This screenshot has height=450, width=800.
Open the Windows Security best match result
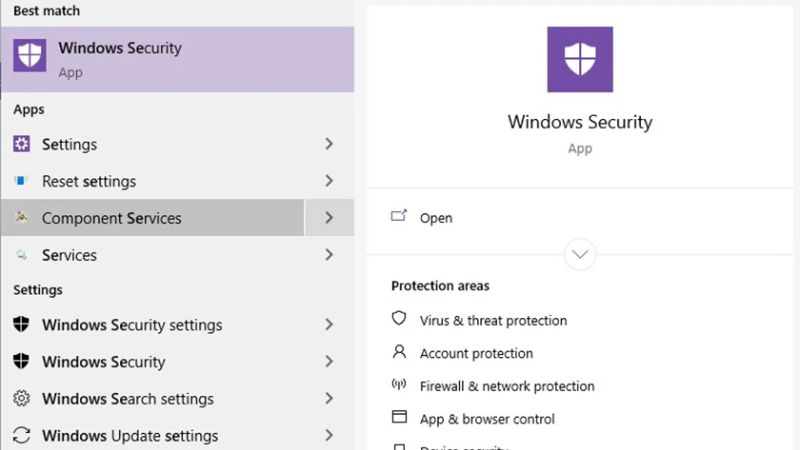178,59
